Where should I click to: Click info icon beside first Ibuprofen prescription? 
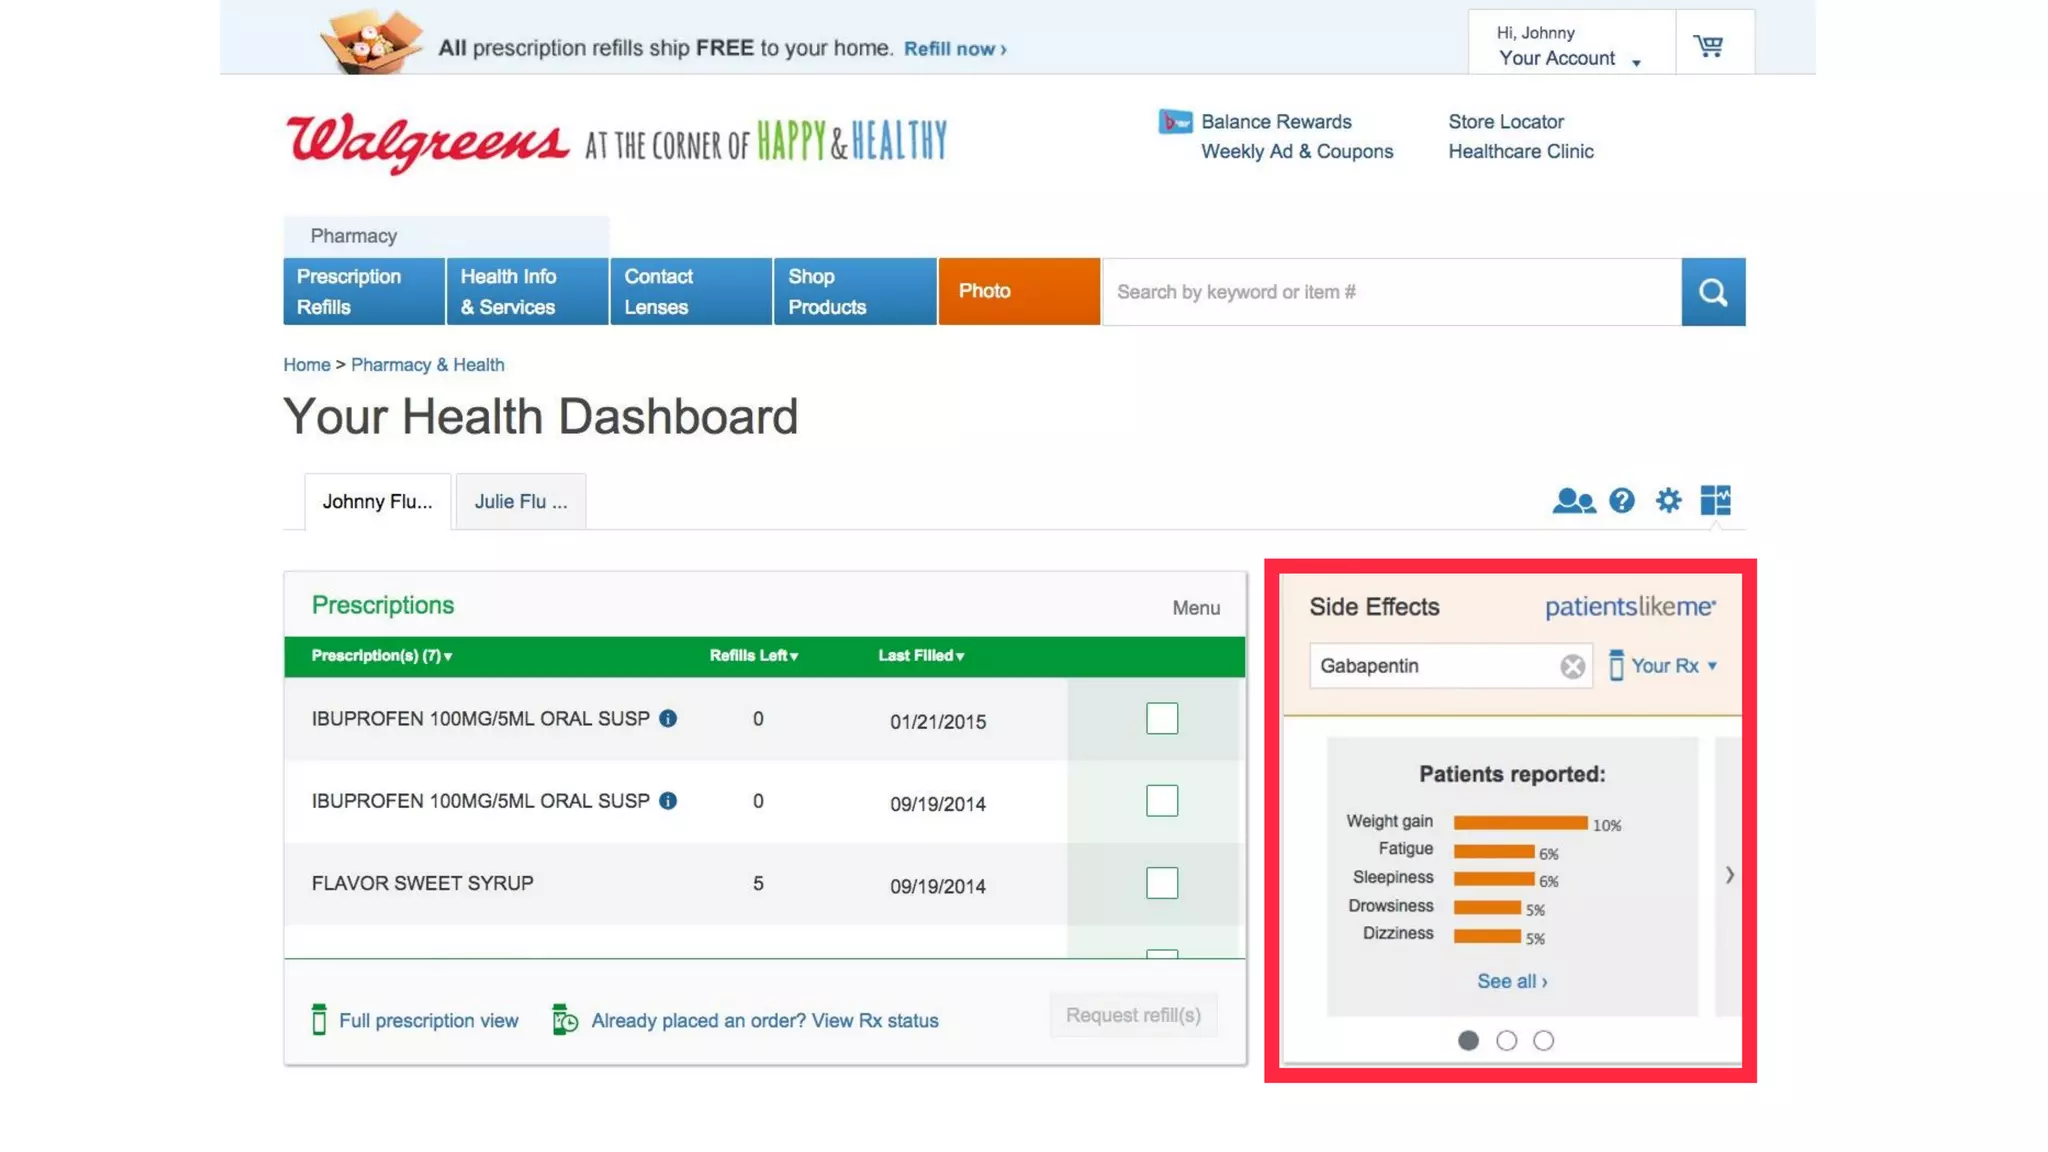[x=668, y=718]
